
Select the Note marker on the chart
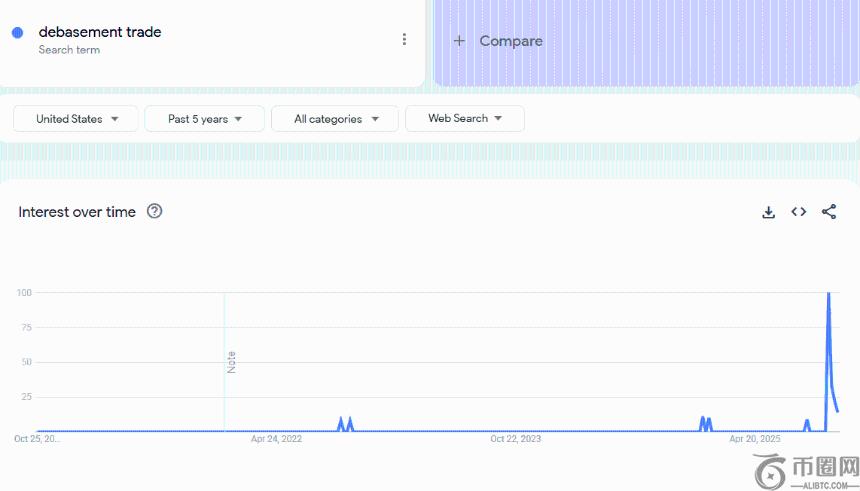tap(231, 362)
